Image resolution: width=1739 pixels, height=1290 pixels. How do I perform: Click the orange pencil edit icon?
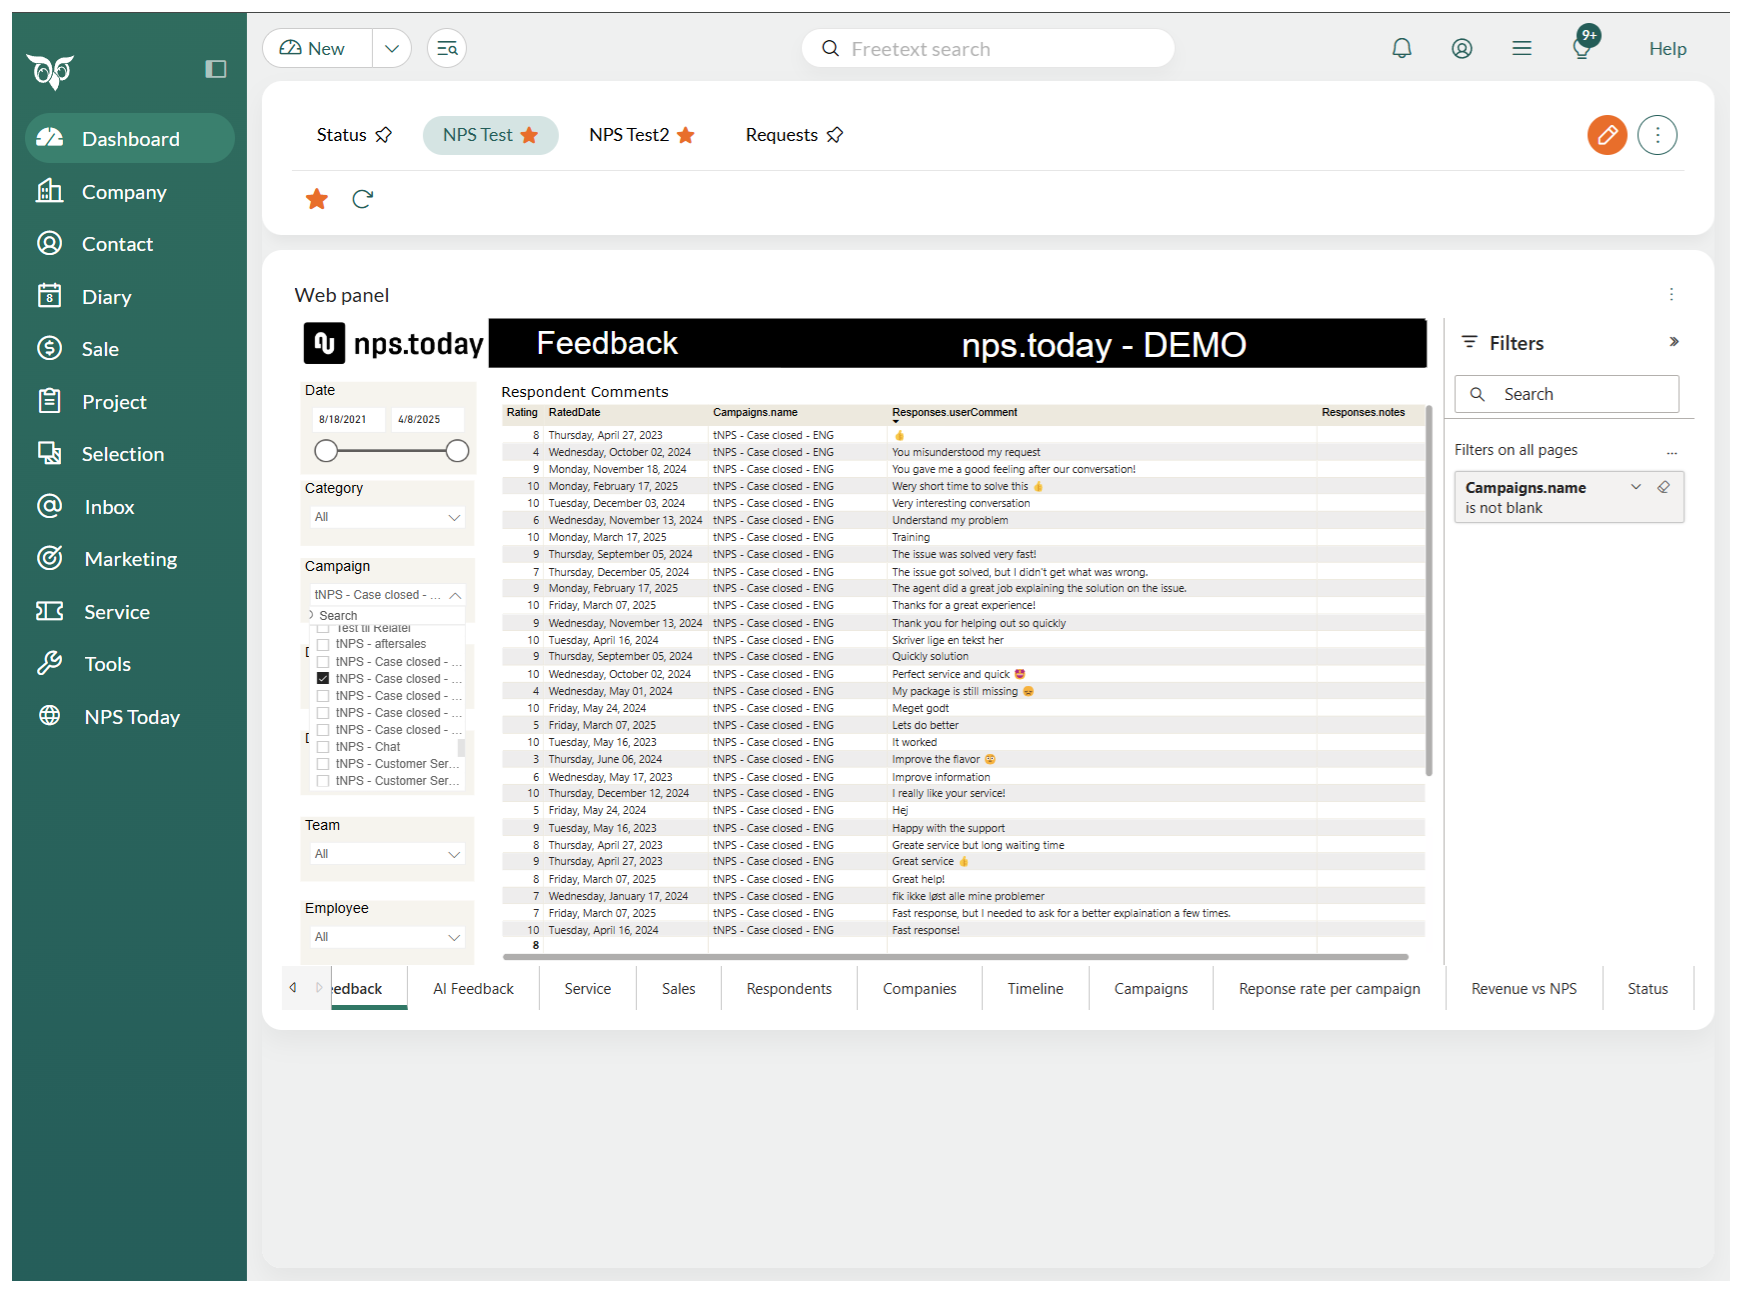tap(1607, 134)
